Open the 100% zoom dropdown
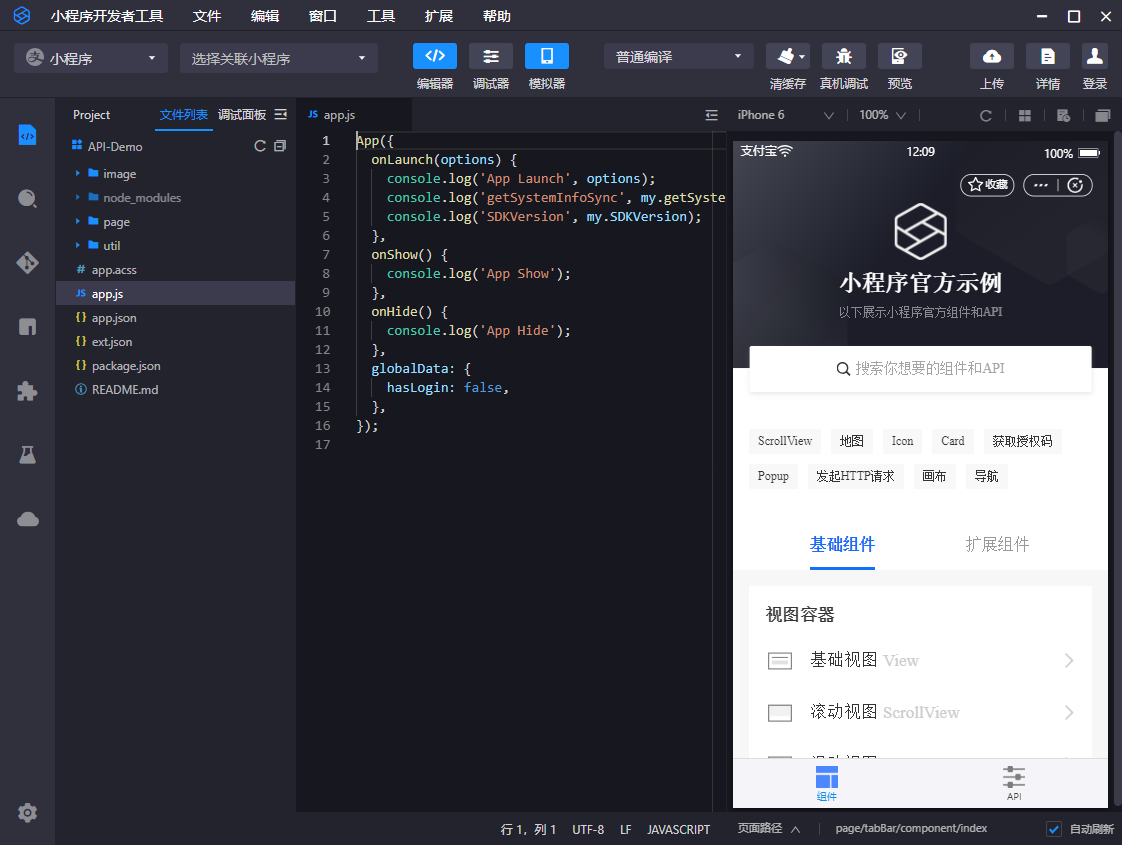Viewport: 1122px width, 845px height. [x=882, y=115]
